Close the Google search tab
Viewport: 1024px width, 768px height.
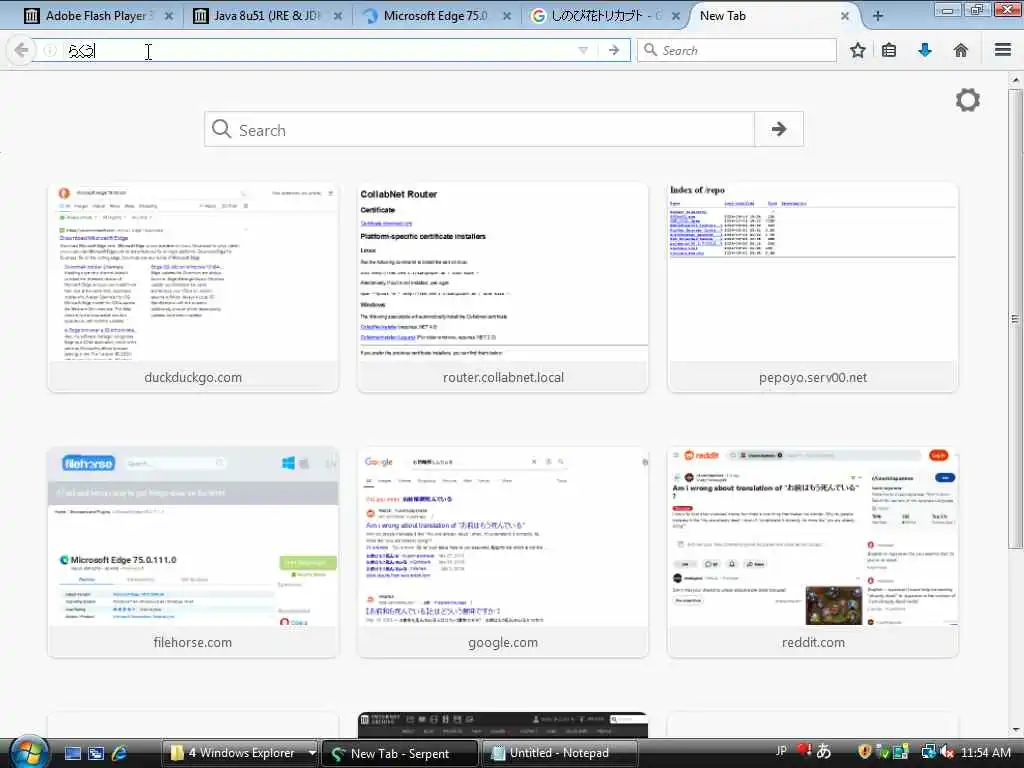676,16
